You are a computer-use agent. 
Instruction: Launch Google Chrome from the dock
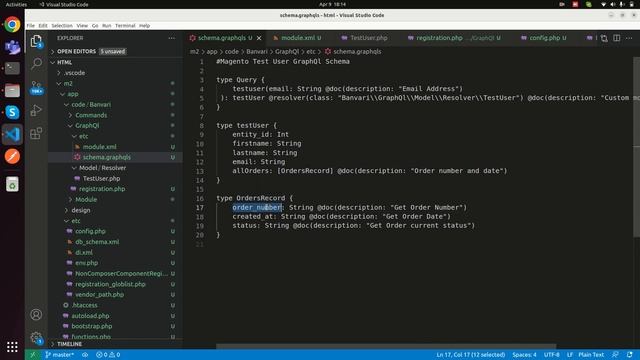coord(12,24)
